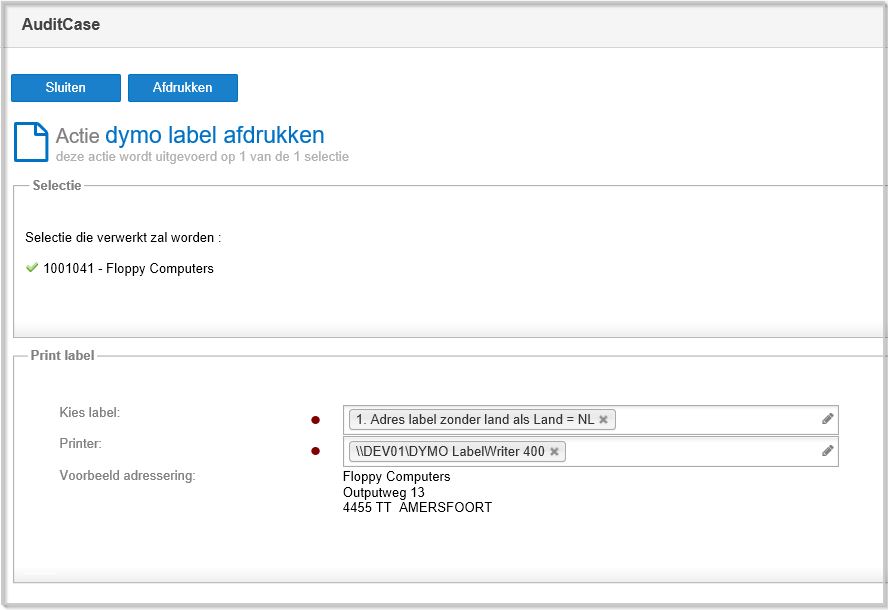Screen dimensions: 888x610
Task: Open the Printer selection field
Action: point(591,451)
